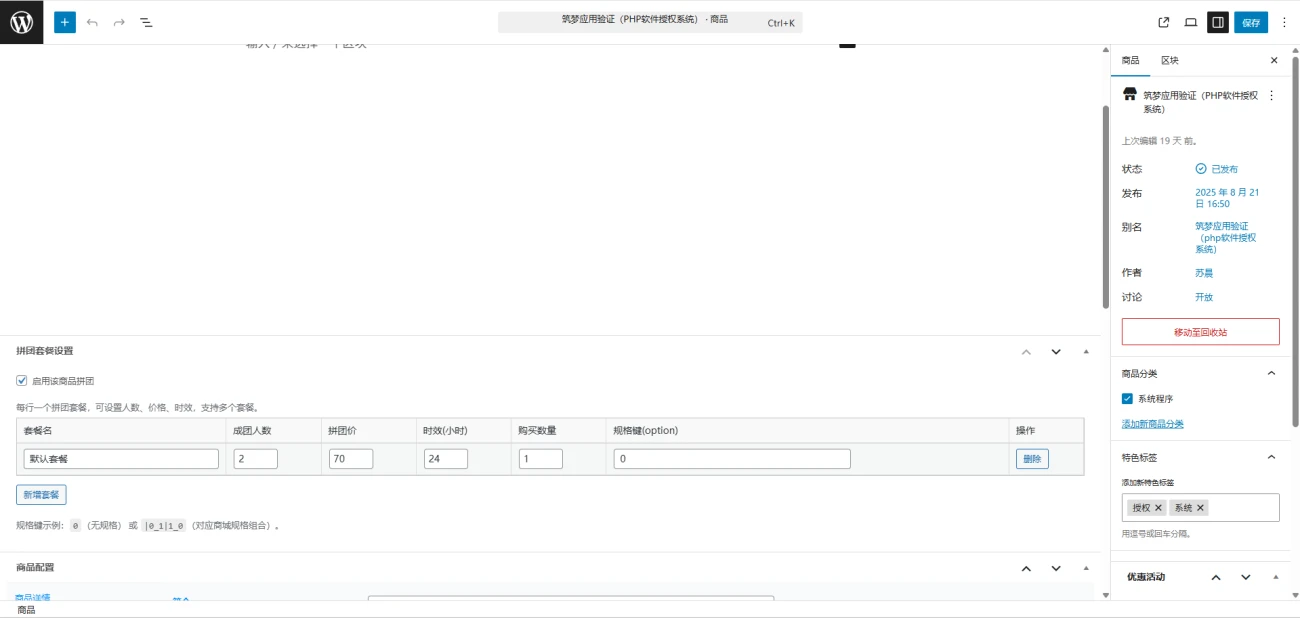Remove the 授权 tag

click(1158, 508)
